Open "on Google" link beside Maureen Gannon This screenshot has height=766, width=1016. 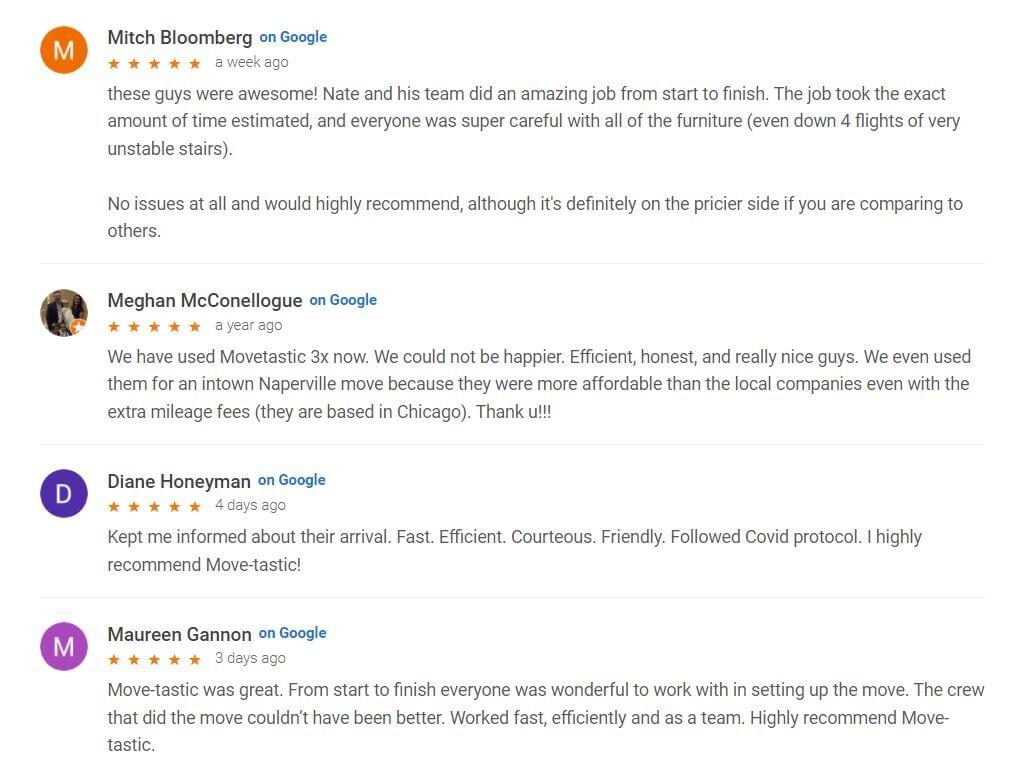click(x=293, y=633)
